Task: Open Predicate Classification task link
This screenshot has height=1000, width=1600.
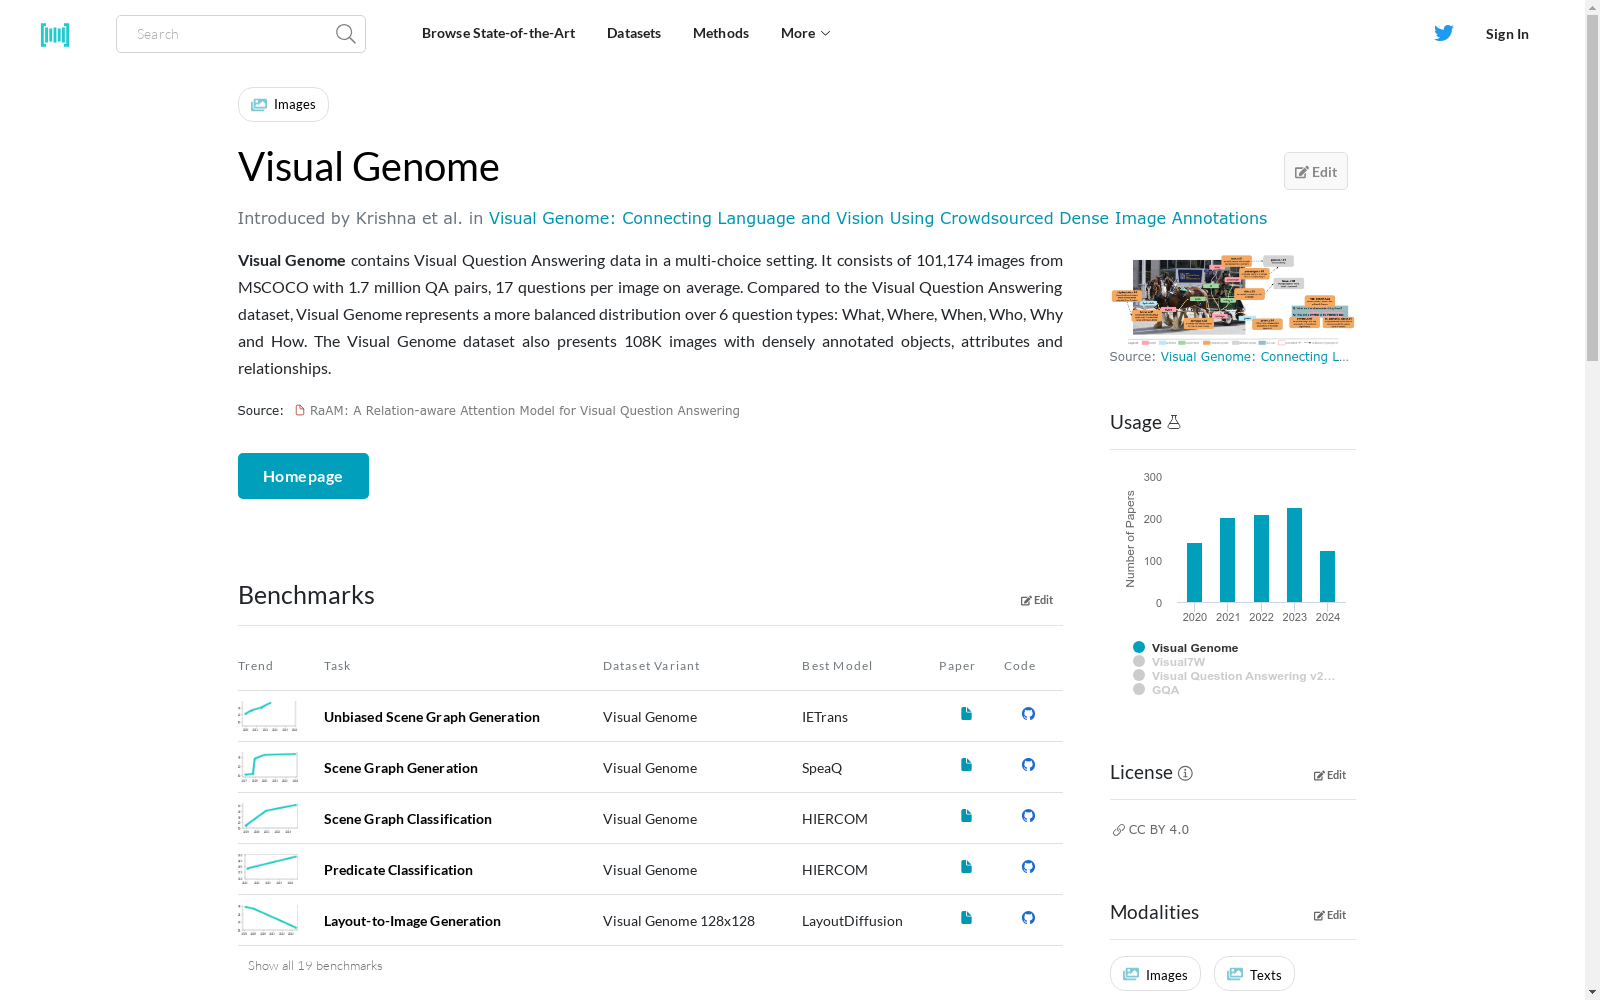Action: coord(398,870)
